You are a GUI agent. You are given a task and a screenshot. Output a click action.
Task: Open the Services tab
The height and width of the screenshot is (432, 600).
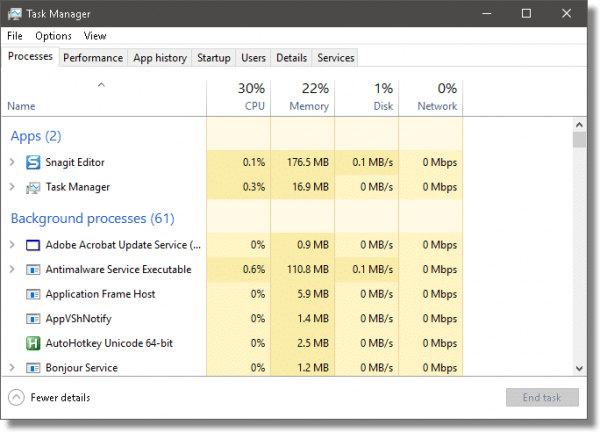point(335,58)
